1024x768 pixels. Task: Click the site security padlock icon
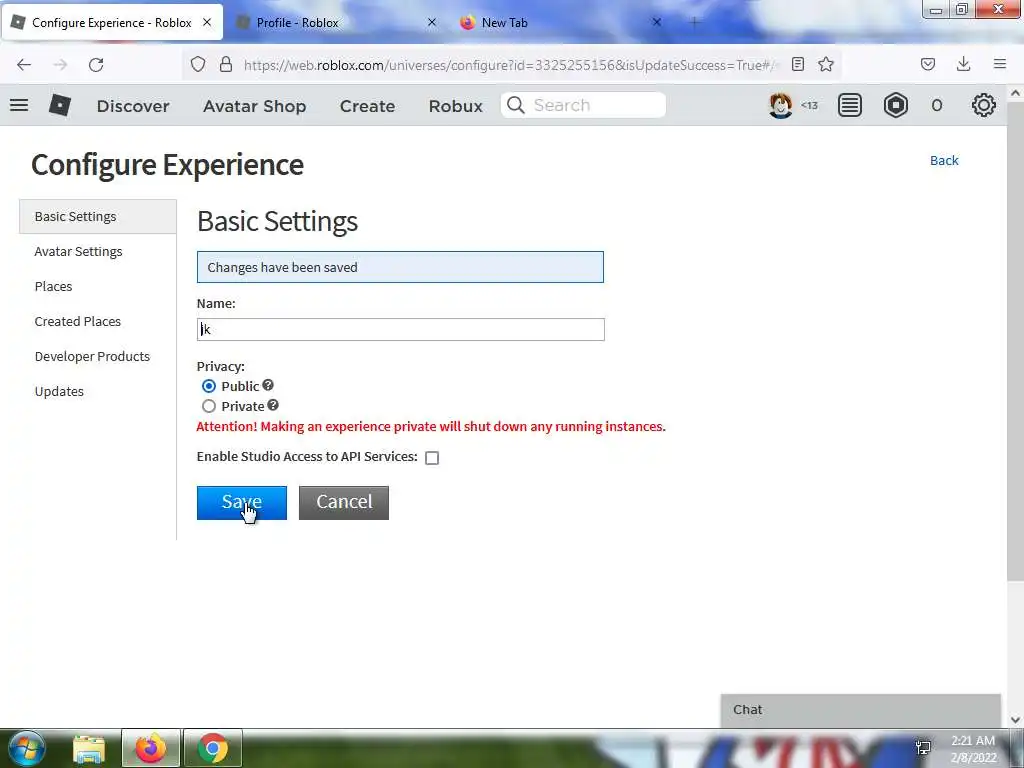(x=226, y=64)
